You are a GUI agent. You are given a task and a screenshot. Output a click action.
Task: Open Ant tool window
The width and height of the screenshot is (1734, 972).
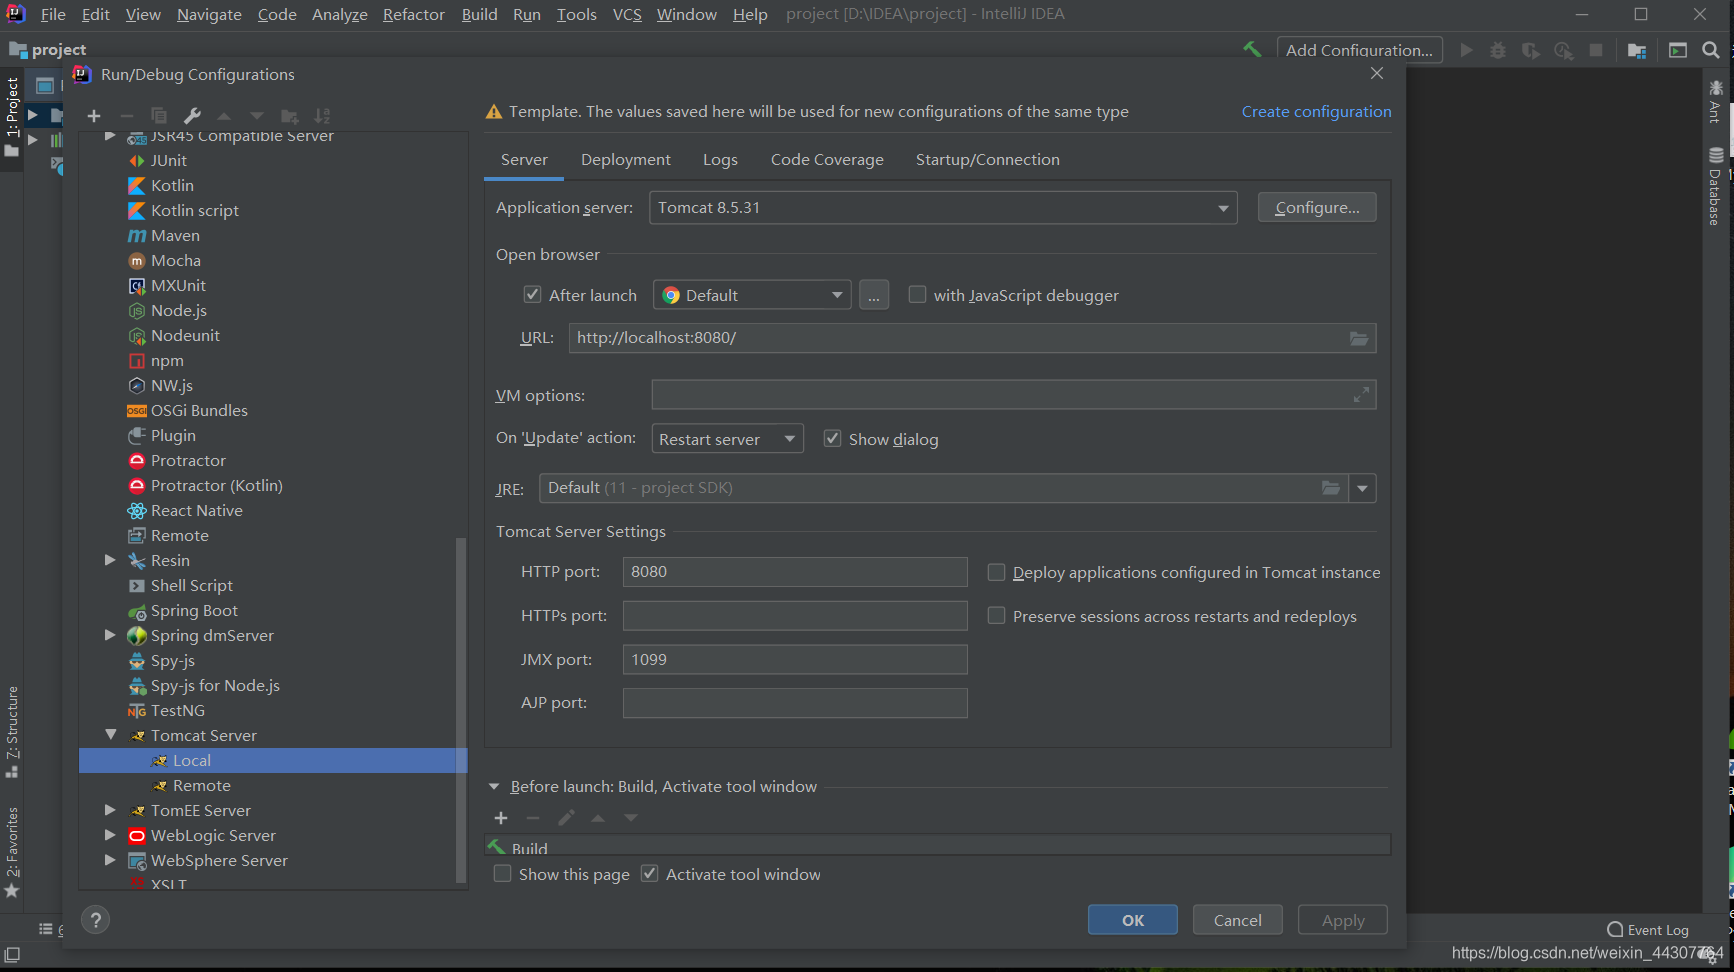click(x=1715, y=101)
